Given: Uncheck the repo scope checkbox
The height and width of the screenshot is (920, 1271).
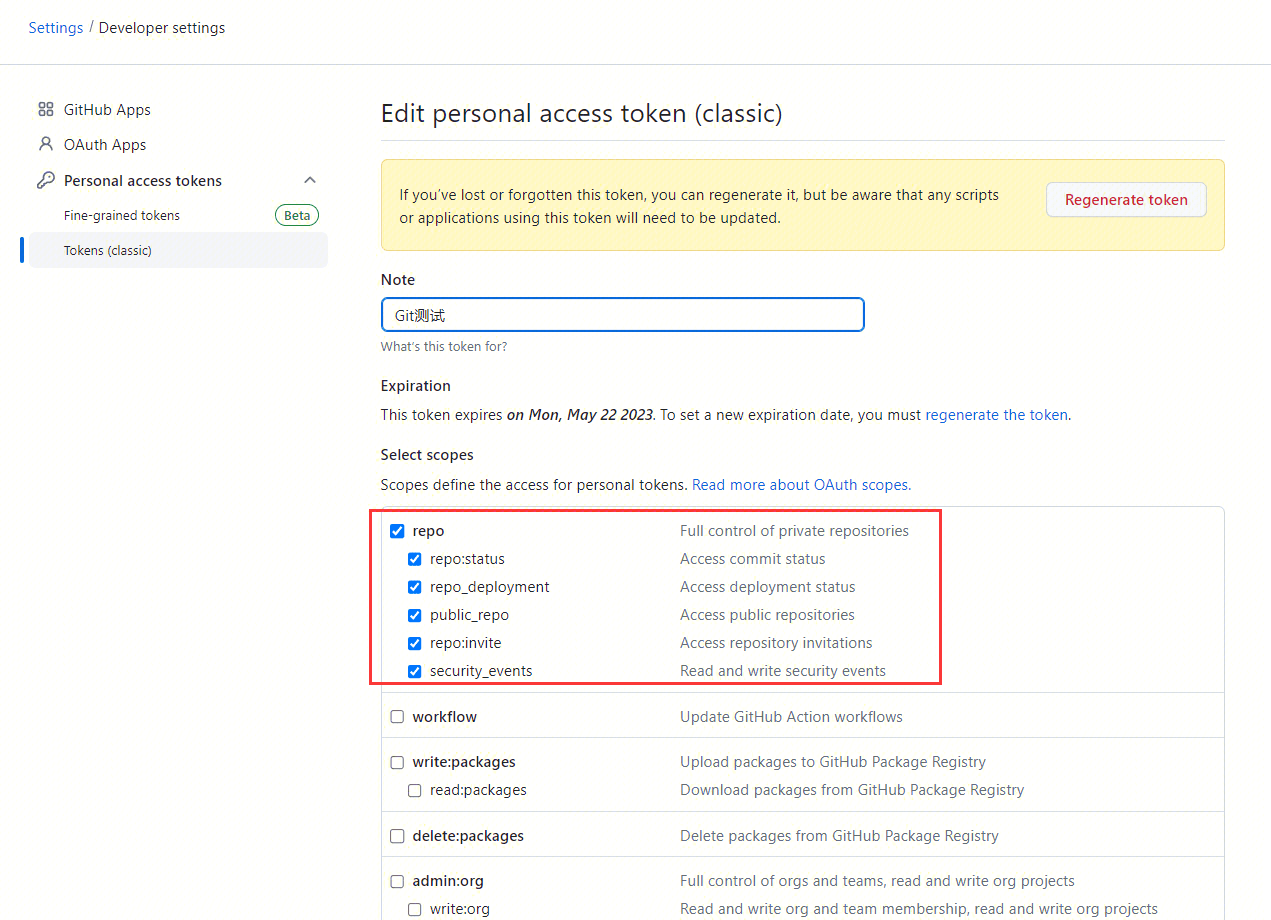Looking at the screenshot, I should coord(397,531).
